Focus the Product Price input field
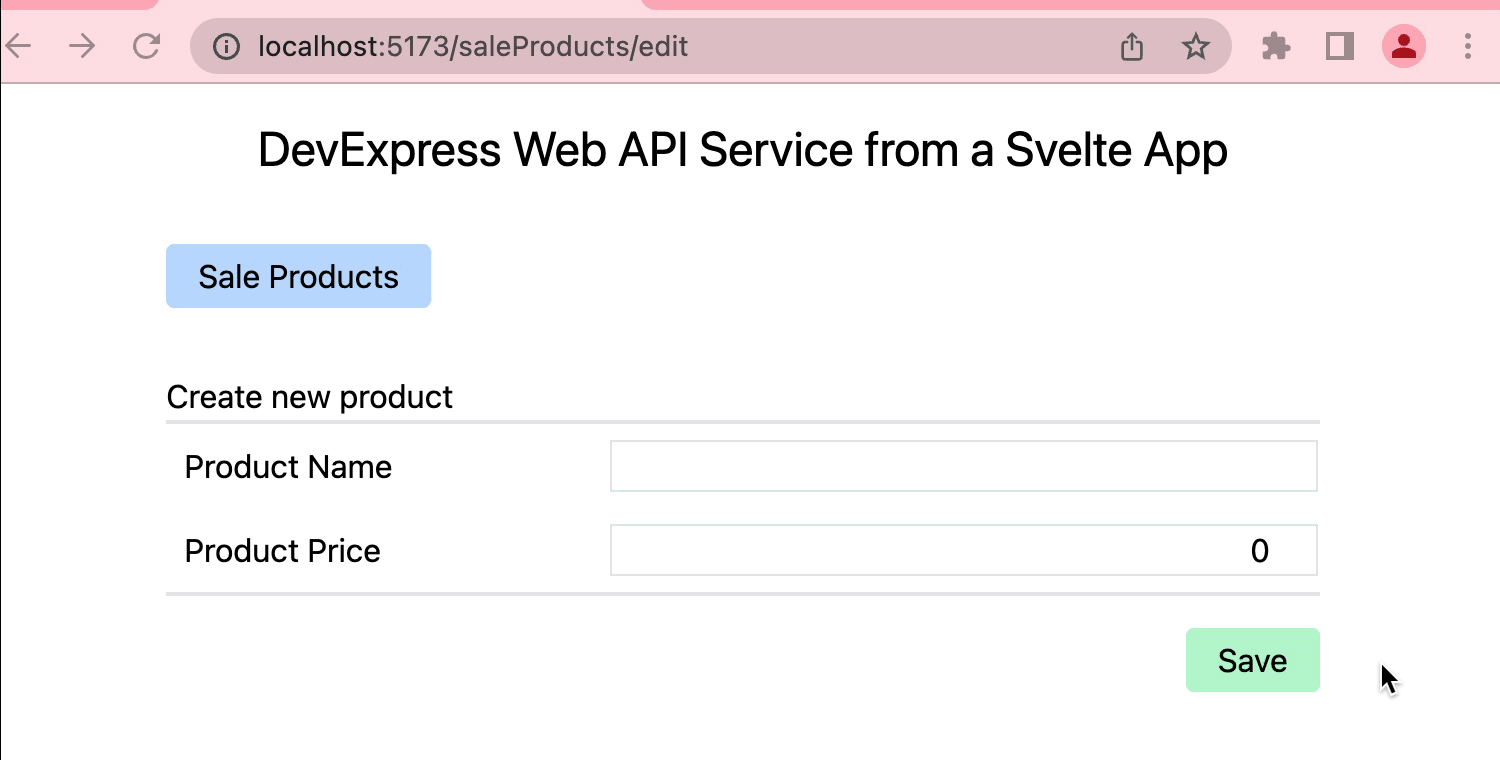This screenshot has width=1500, height=760. [963, 550]
